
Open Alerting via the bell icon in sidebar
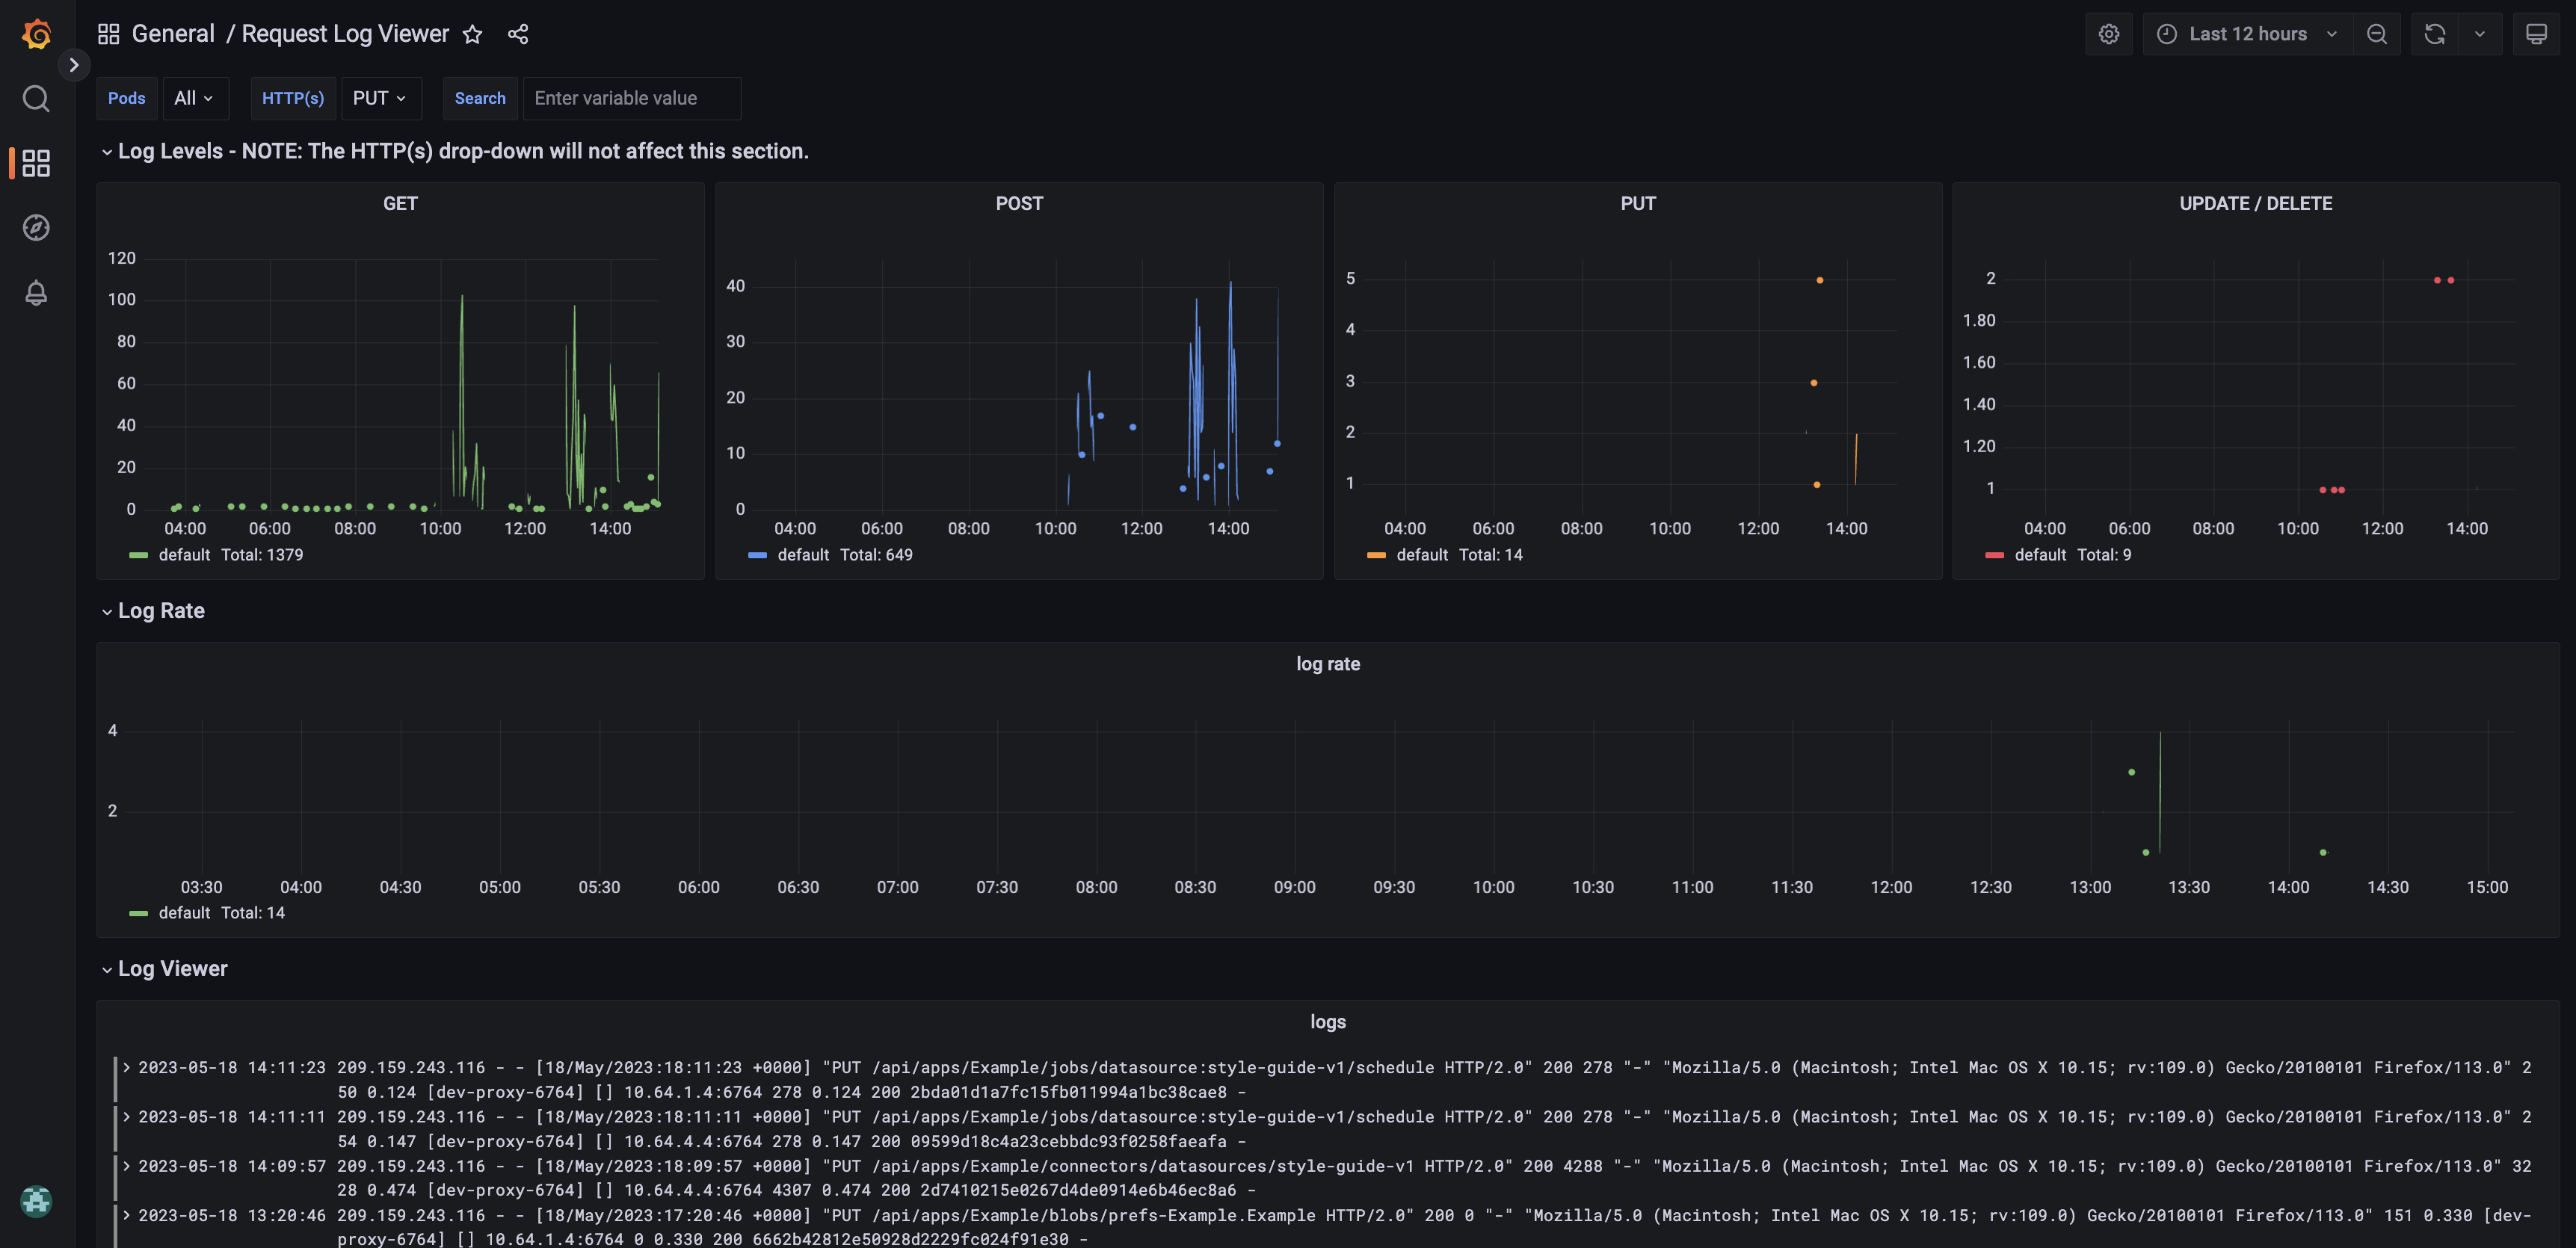(x=36, y=293)
